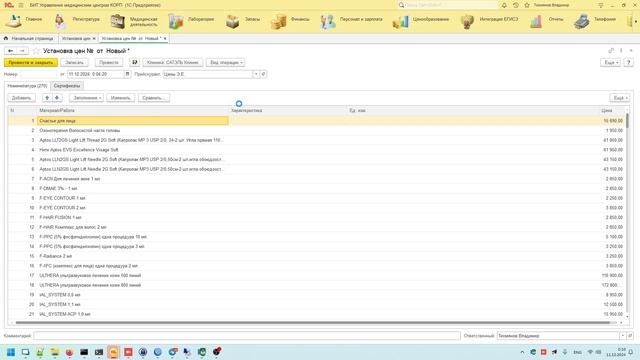The image size is (640, 360).
Task: Click the Изменить button
Action: coord(120,98)
